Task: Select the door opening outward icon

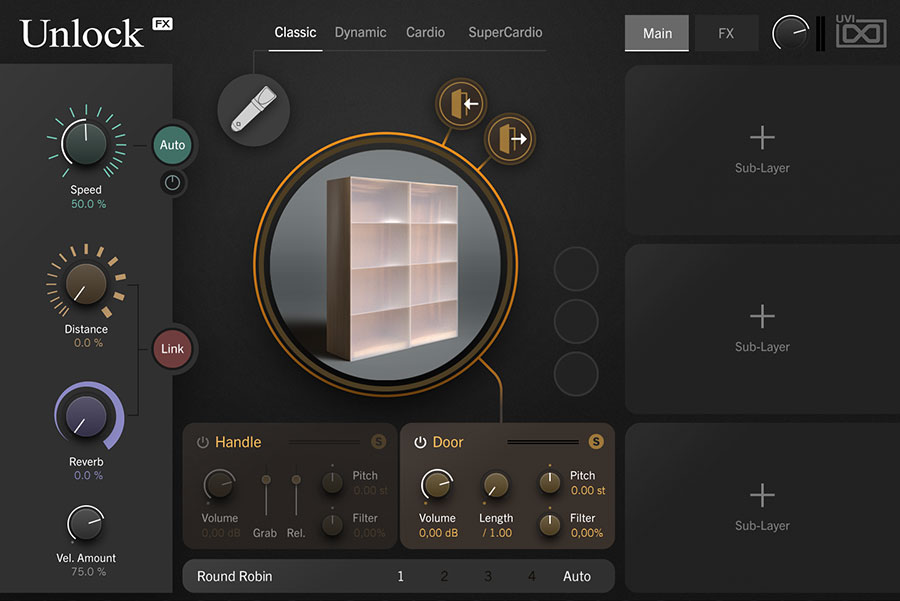Action: pos(510,139)
